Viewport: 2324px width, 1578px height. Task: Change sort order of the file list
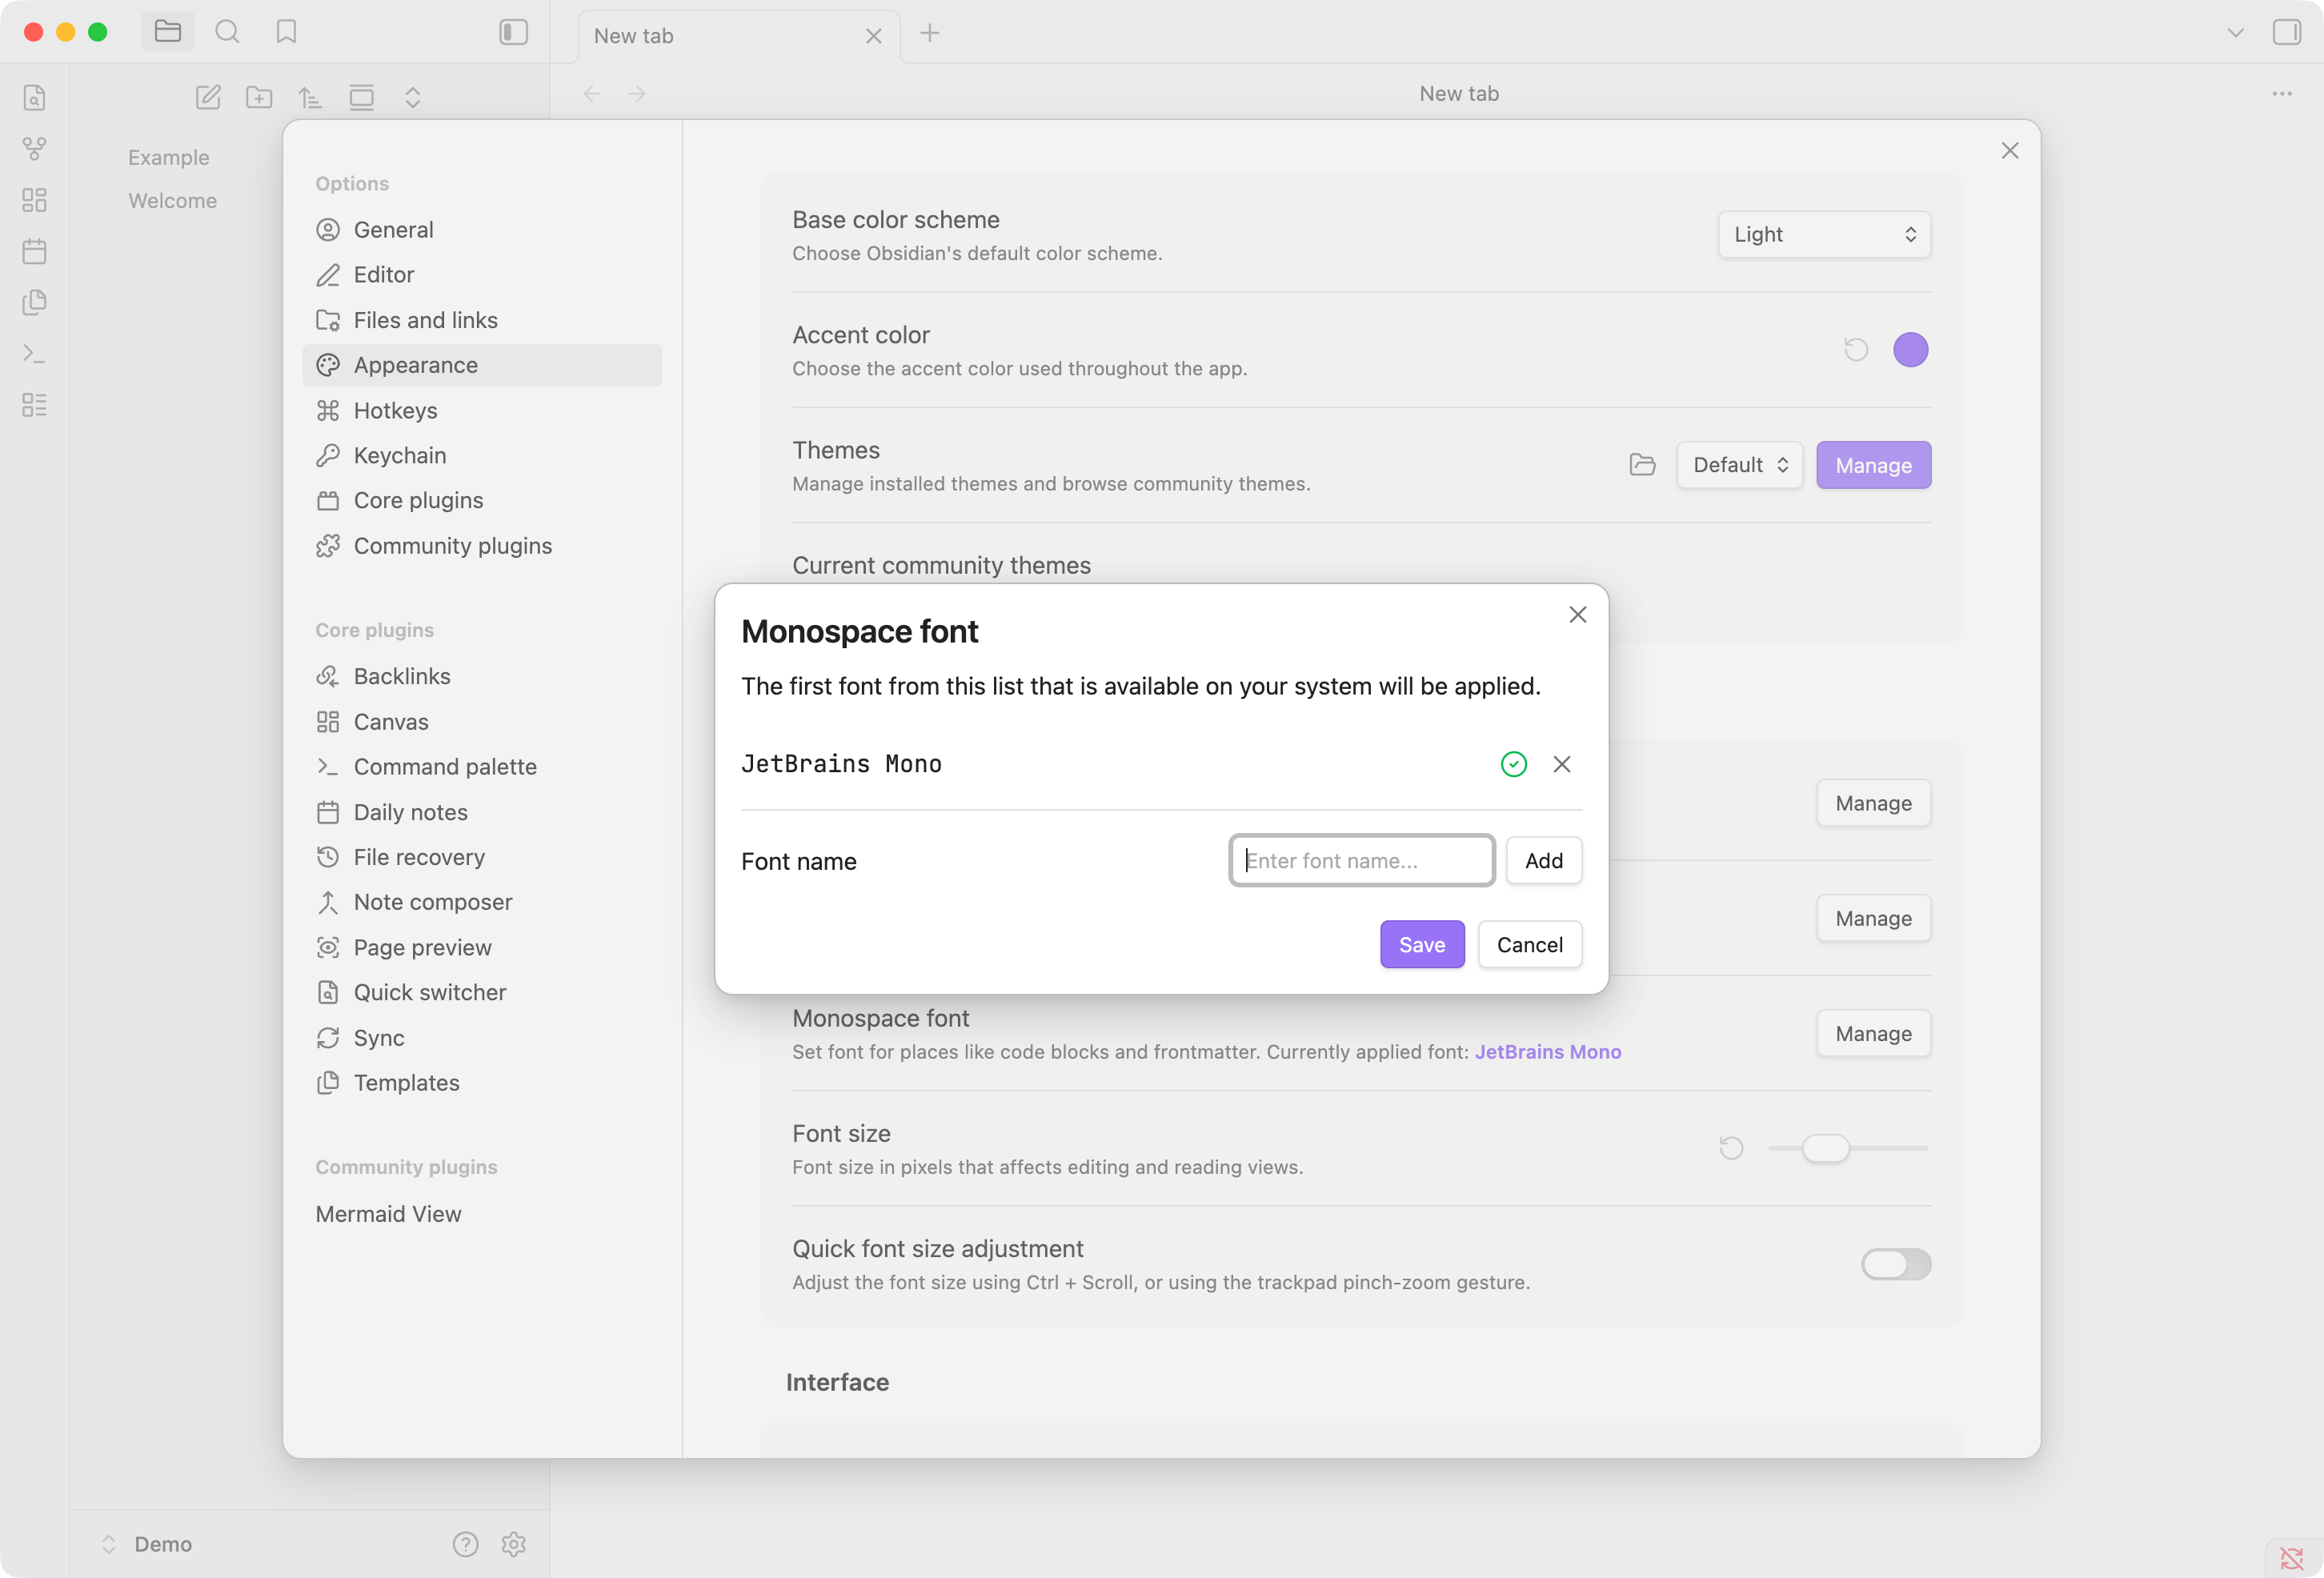coord(310,97)
